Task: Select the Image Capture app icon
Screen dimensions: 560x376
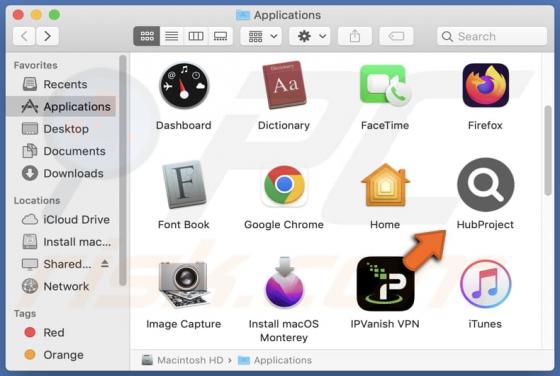Action: click(x=184, y=284)
